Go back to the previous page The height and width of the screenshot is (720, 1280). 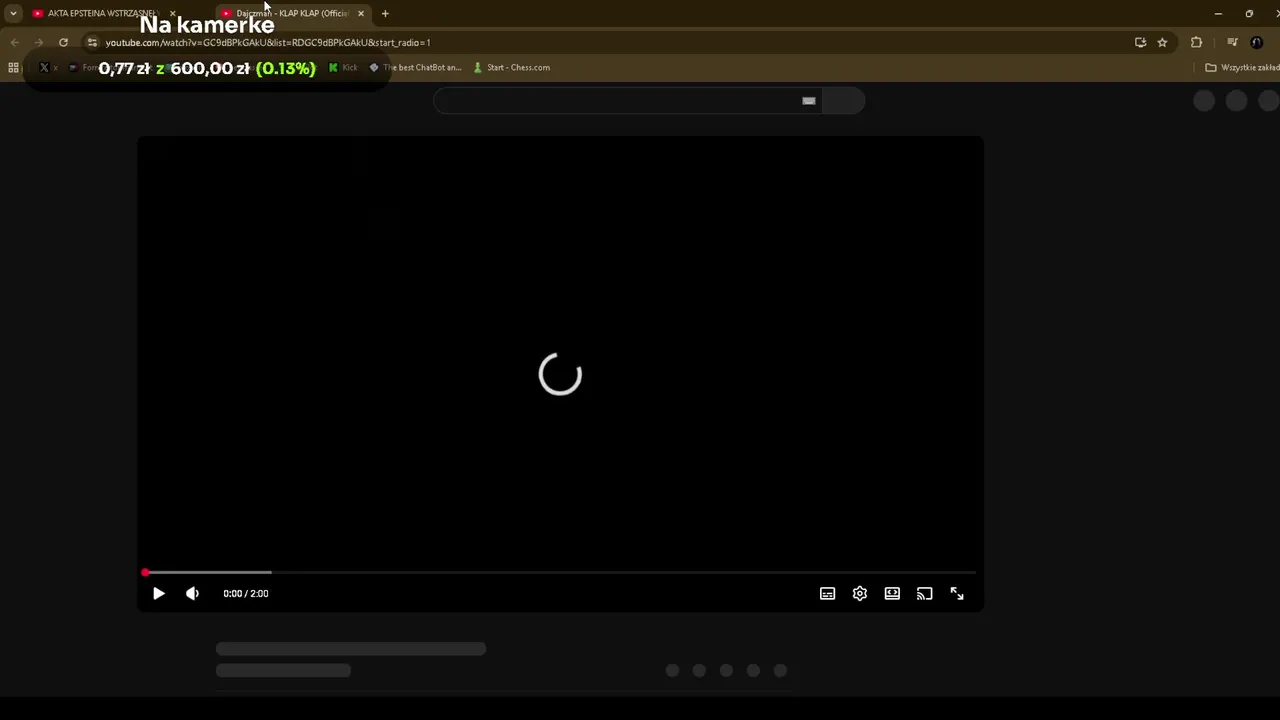pyautogui.click(x=14, y=42)
